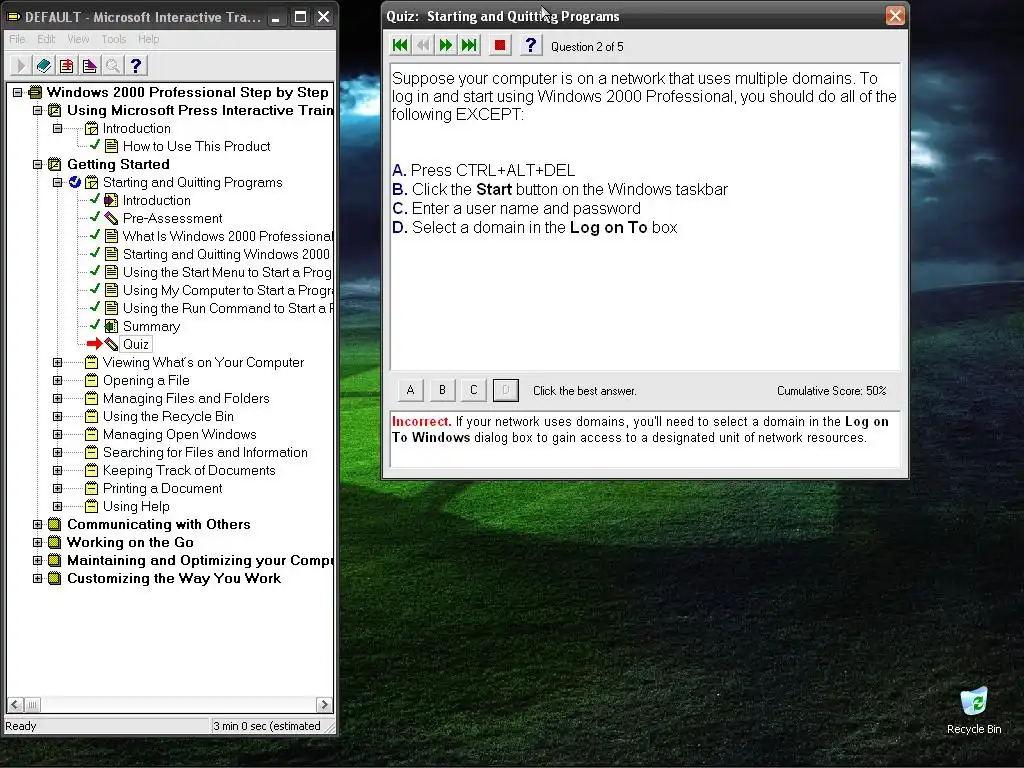Image resolution: width=1024 pixels, height=768 pixels.
Task: Select the Quiz tree item
Action: point(136,344)
